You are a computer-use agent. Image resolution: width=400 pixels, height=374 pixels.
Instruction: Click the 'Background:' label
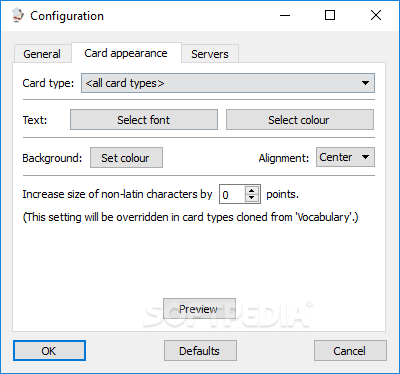(52, 158)
